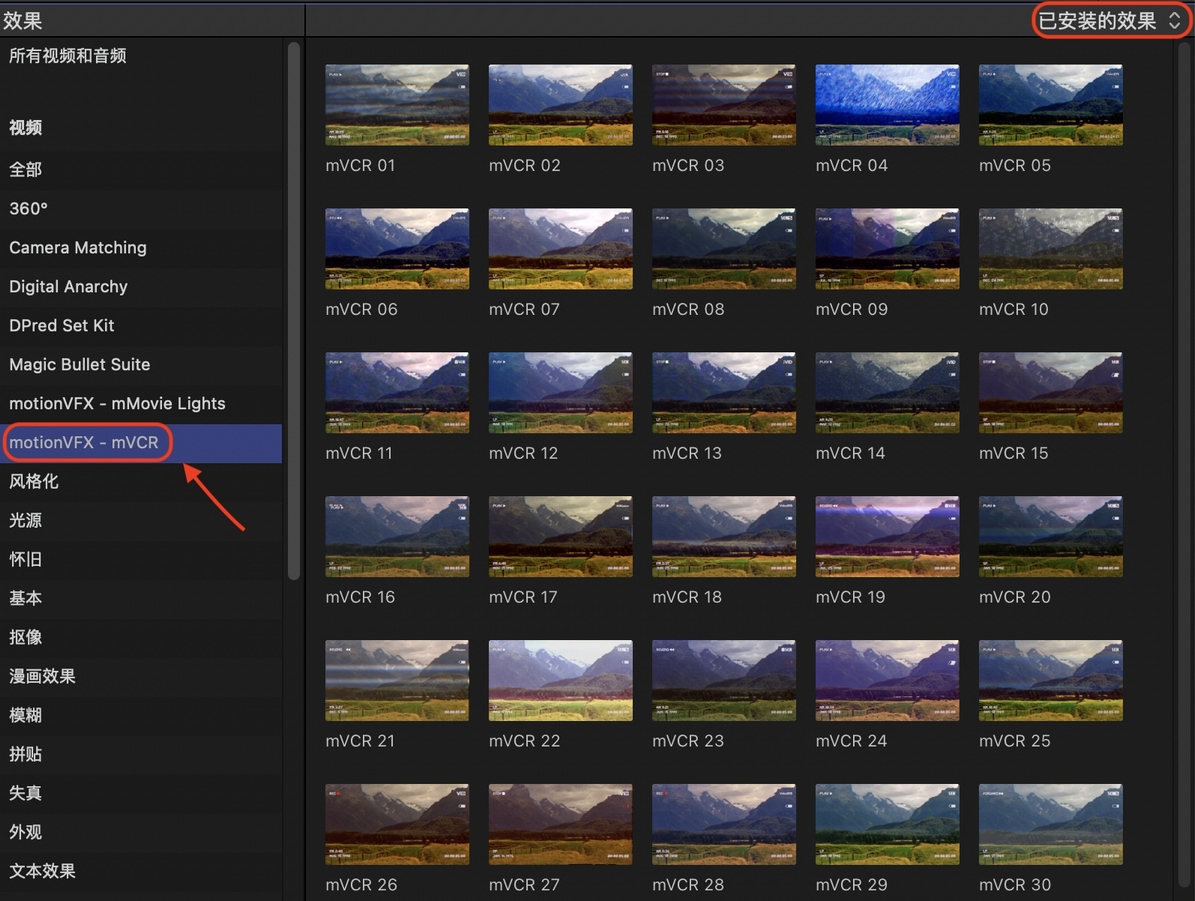Open Magic Bullet Suite category
The image size is (1195, 901).
point(80,365)
